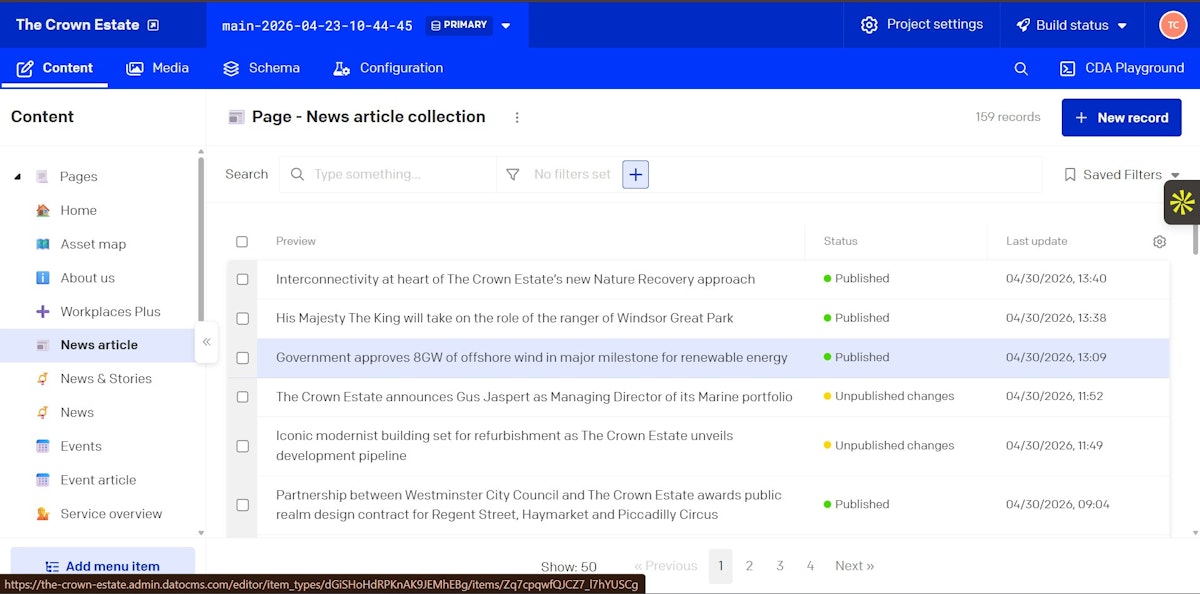Select News article sidebar item
Viewport: 1200px width, 594px height.
click(99, 345)
